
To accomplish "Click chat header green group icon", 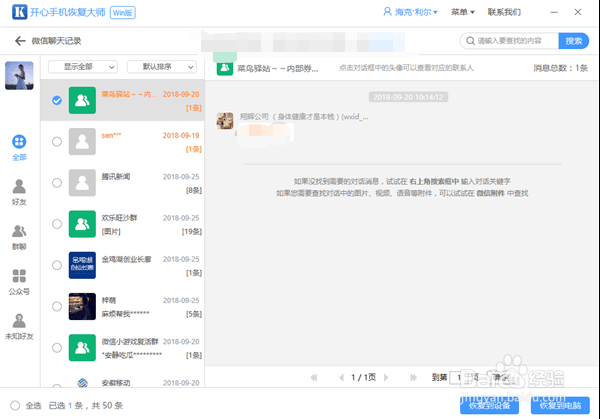I will (225, 68).
